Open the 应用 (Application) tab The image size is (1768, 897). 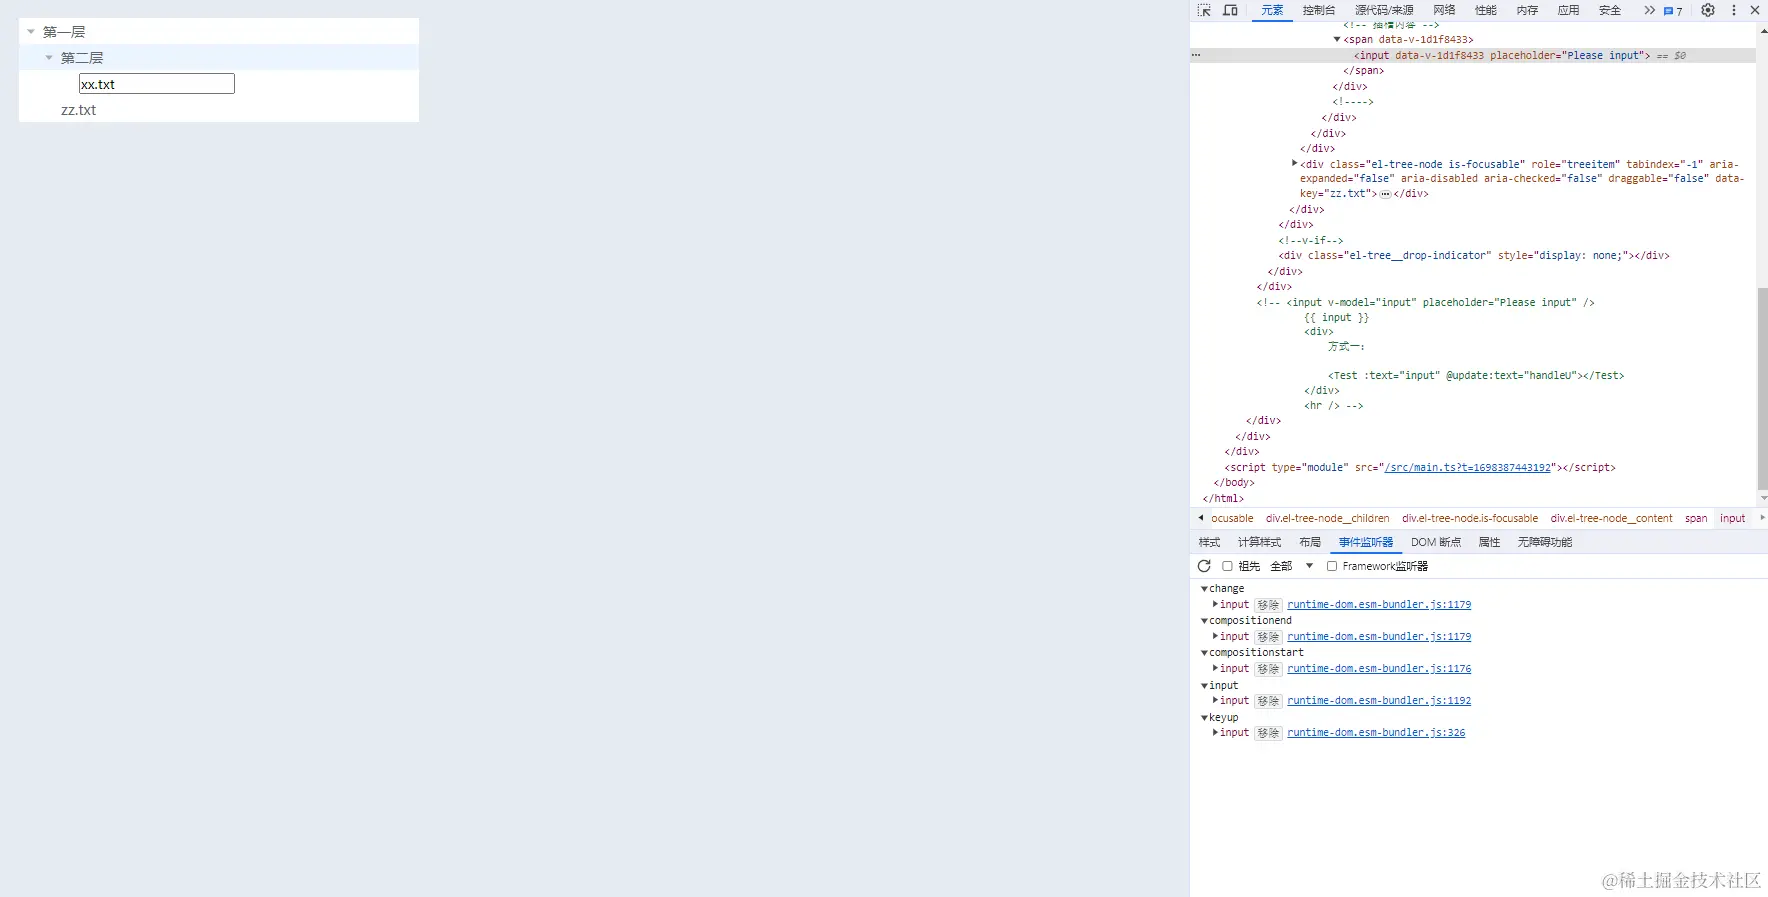coord(1568,10)
